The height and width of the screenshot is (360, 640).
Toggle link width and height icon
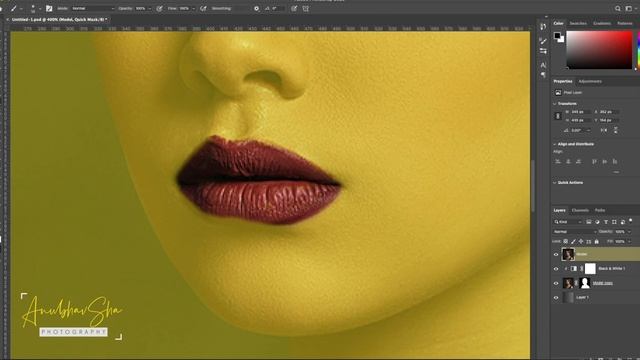[x=558, y=116]
